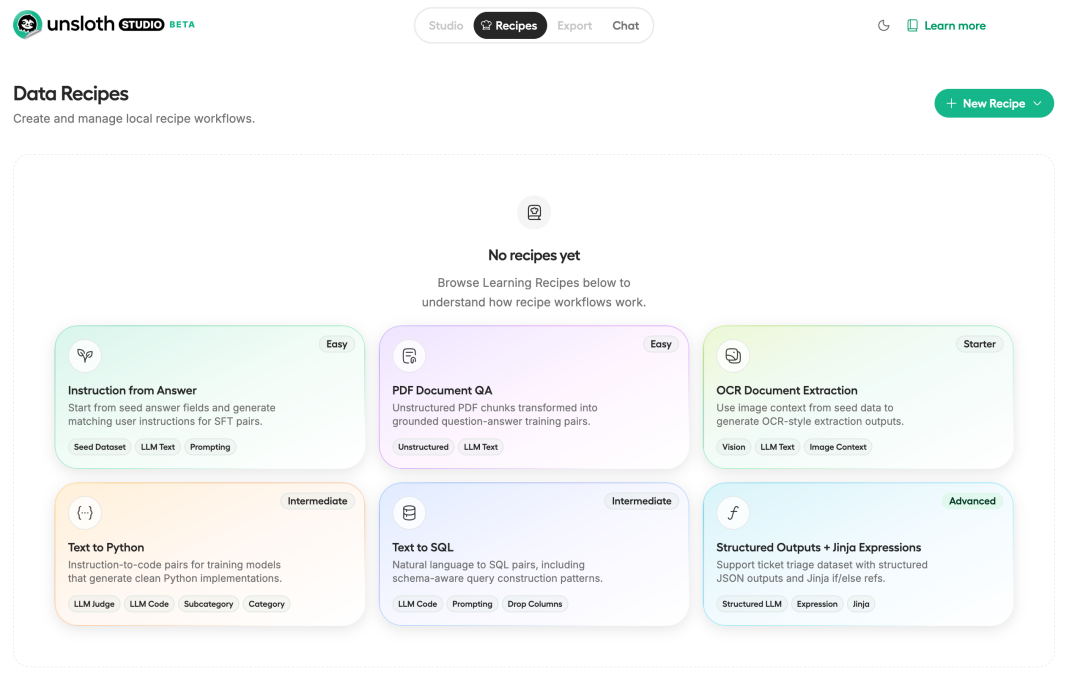Click the PDF Document QA document icon
This screenshot has width=1080, height=683.
pyautogui.click(x=409, y=355)
